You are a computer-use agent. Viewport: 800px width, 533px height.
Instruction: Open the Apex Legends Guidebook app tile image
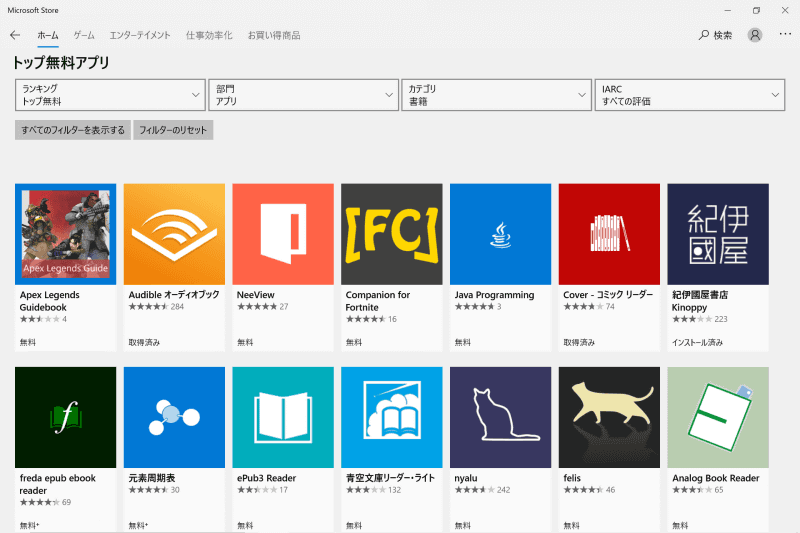65,234
